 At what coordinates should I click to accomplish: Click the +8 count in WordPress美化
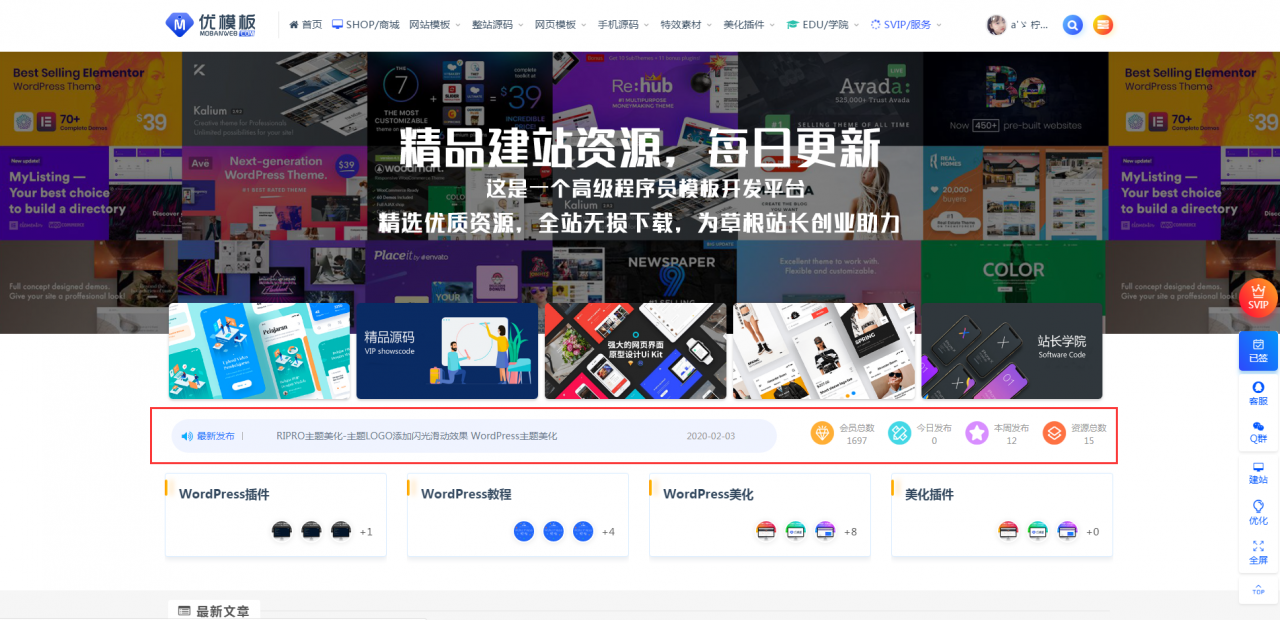coord(850,532)
